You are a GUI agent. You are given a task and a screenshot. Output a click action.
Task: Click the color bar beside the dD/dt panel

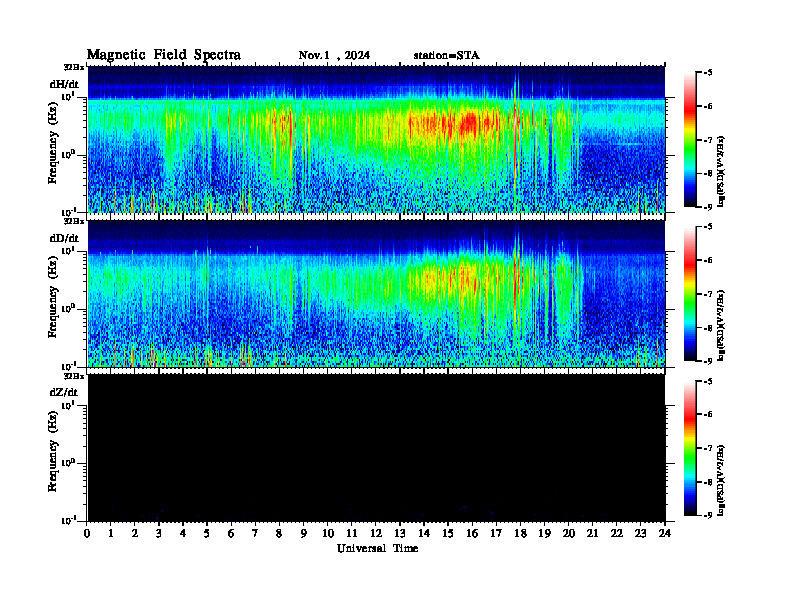690,294
